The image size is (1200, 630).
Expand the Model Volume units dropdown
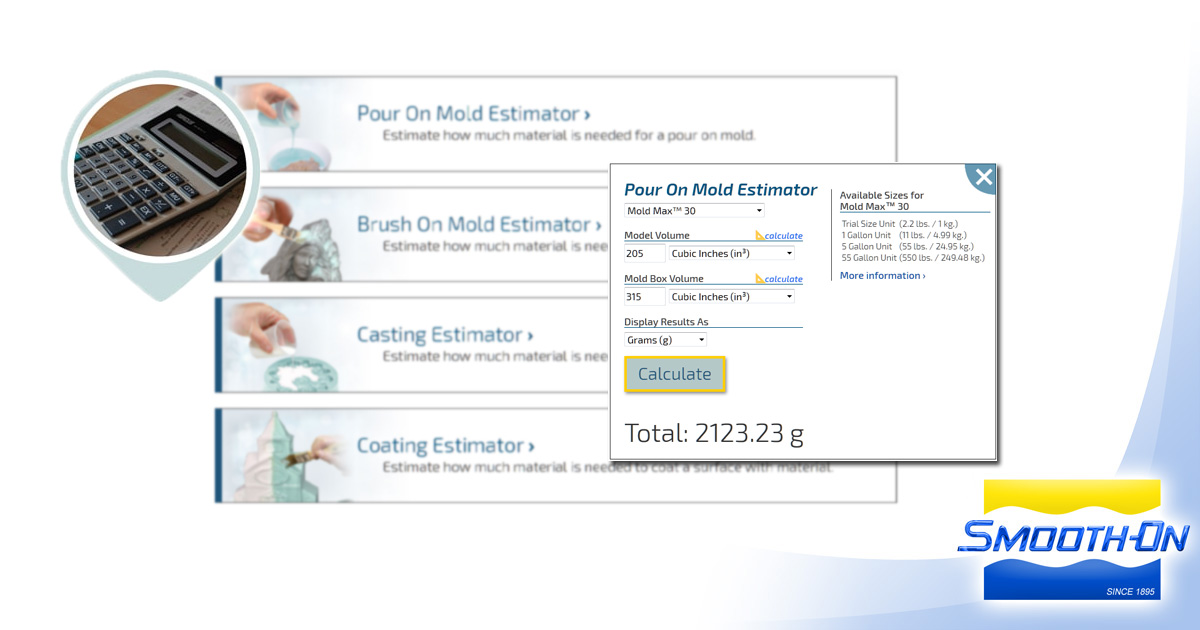tap(732, 253)
